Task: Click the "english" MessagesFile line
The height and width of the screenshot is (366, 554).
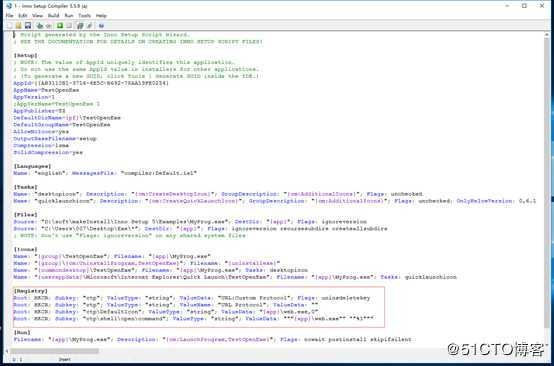Action: coord(105,173)
